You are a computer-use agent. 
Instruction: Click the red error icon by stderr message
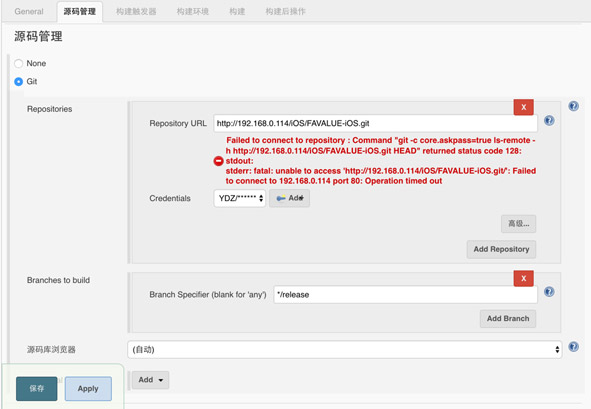[x=219, y=161]
